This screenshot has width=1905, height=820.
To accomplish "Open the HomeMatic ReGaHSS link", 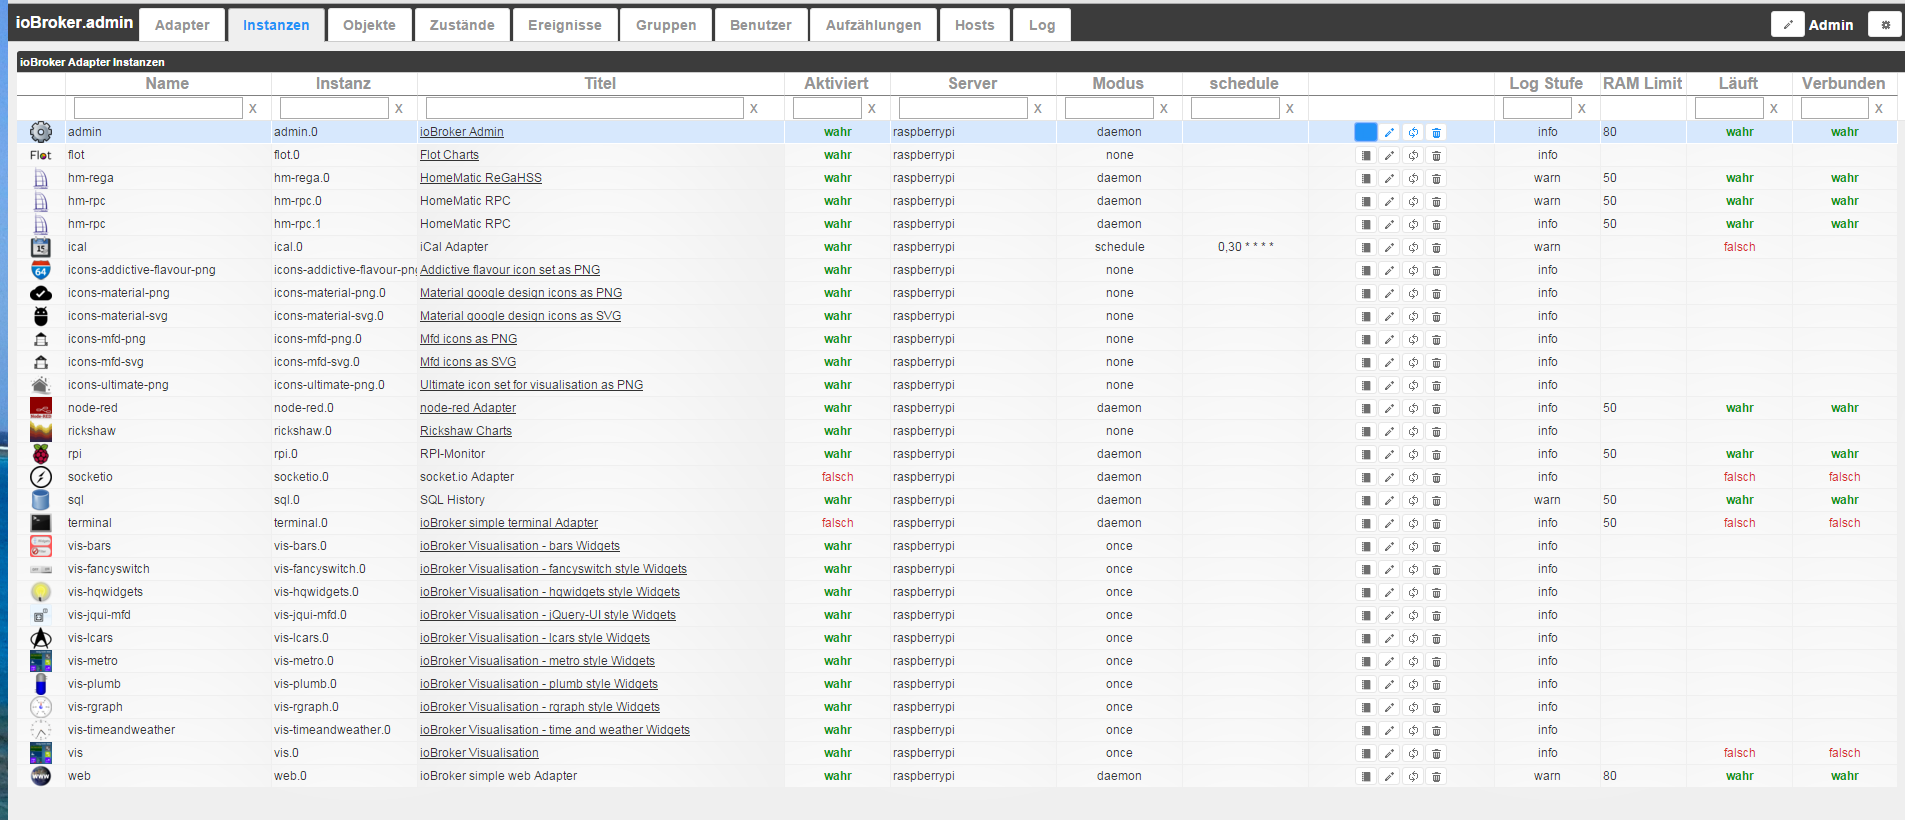I will point(481,178).
